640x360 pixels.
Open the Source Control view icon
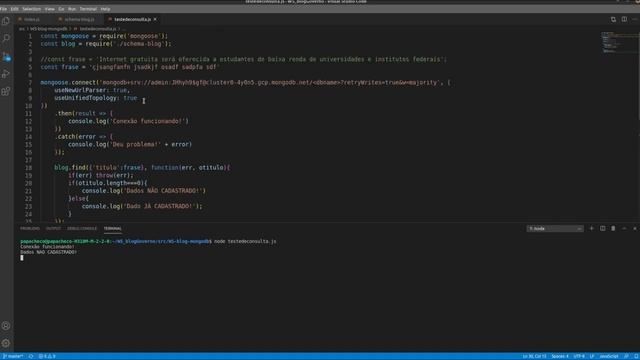[6, 56]
